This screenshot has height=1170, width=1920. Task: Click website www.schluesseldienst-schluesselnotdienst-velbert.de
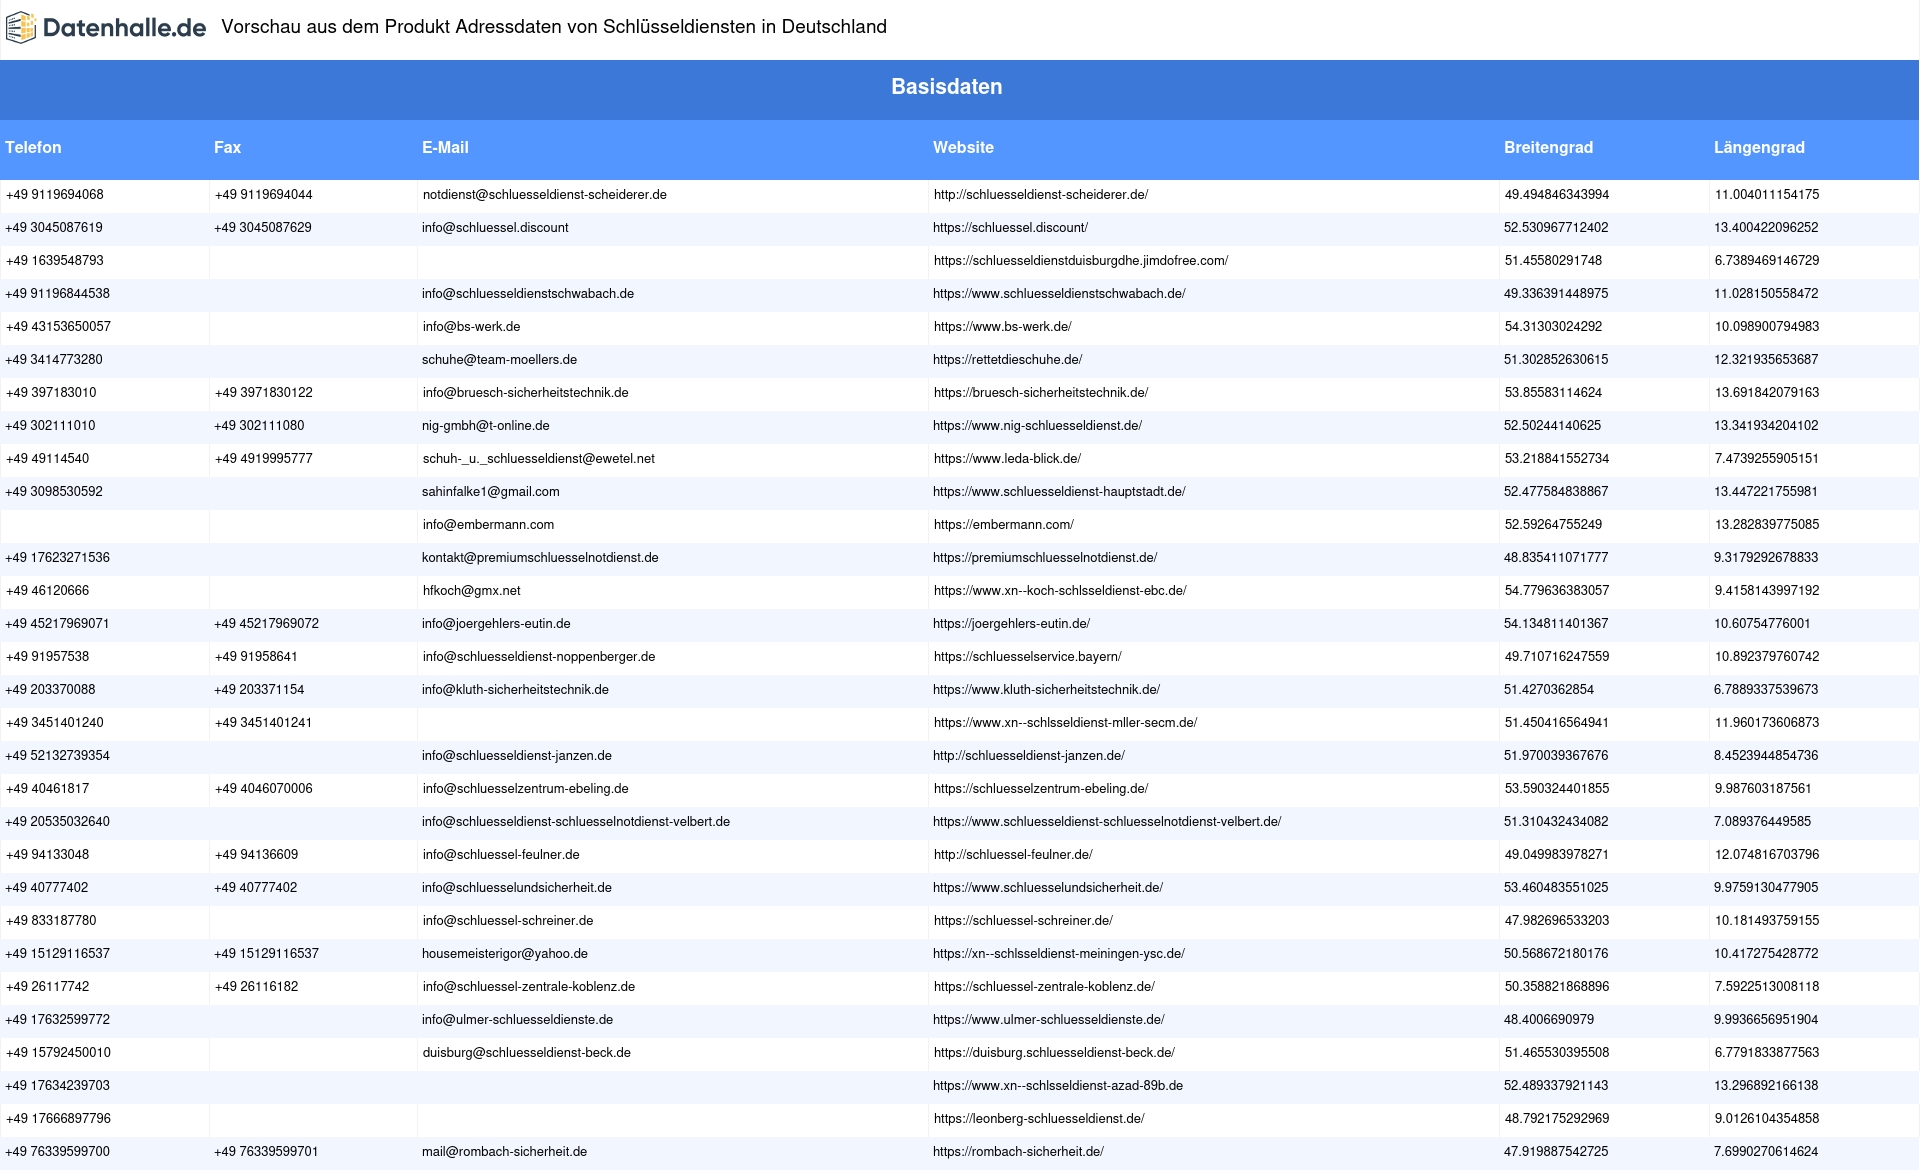tap(1107, 822)
